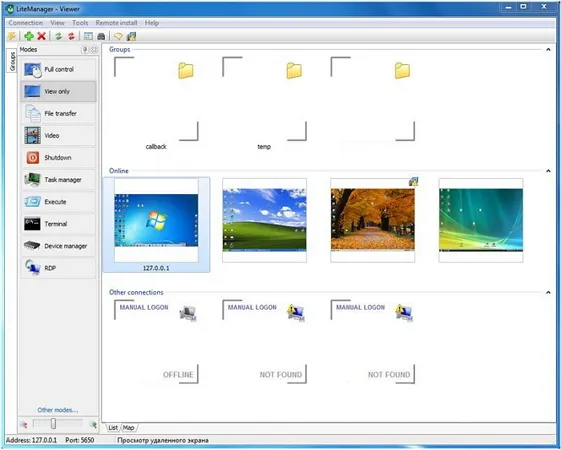Viewport: 561px width, 450px height.
Task: Select the 127.0.0.1 Windows 7 thumbnail
Action: click(156, 225)
